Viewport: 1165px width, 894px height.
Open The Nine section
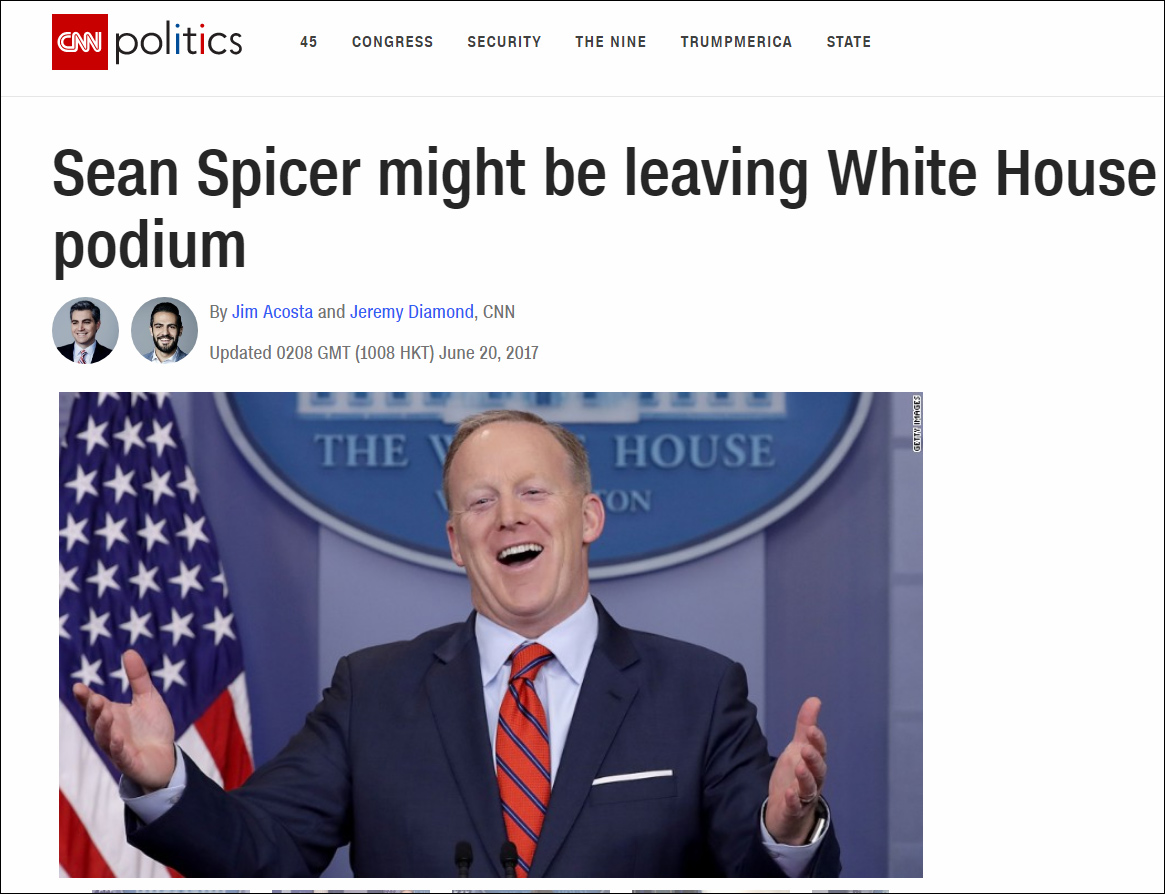611,42
